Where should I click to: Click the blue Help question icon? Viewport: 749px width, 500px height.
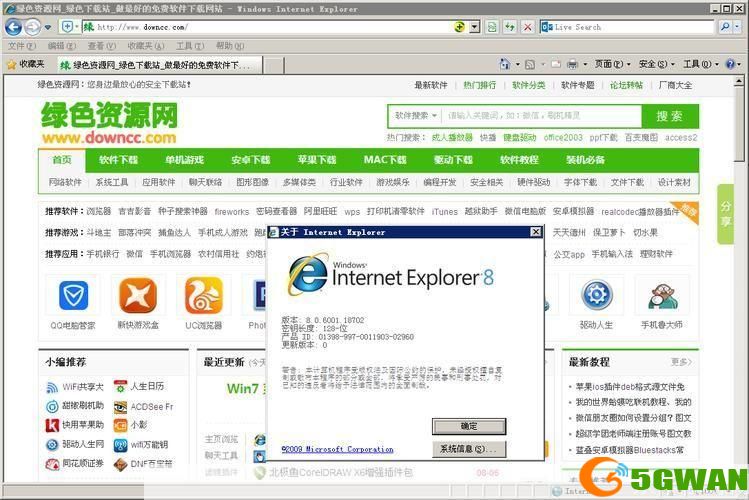coord(730,64)
